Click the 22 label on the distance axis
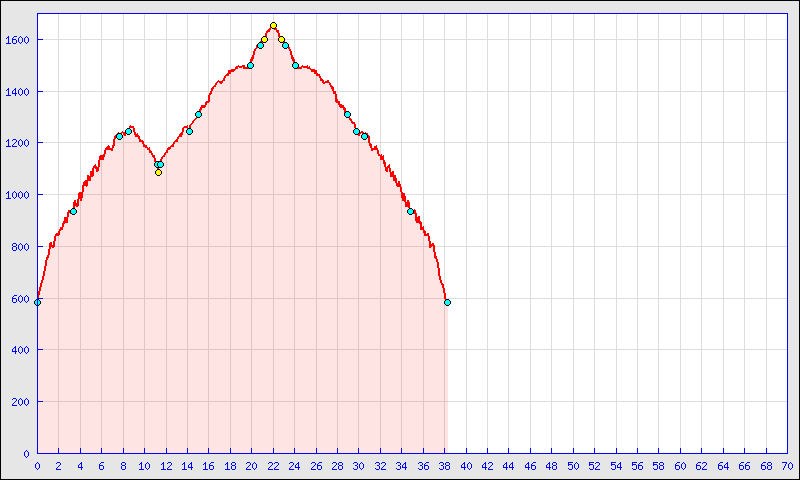Viewport: 800px width, 480px height. tap(273, 466)
